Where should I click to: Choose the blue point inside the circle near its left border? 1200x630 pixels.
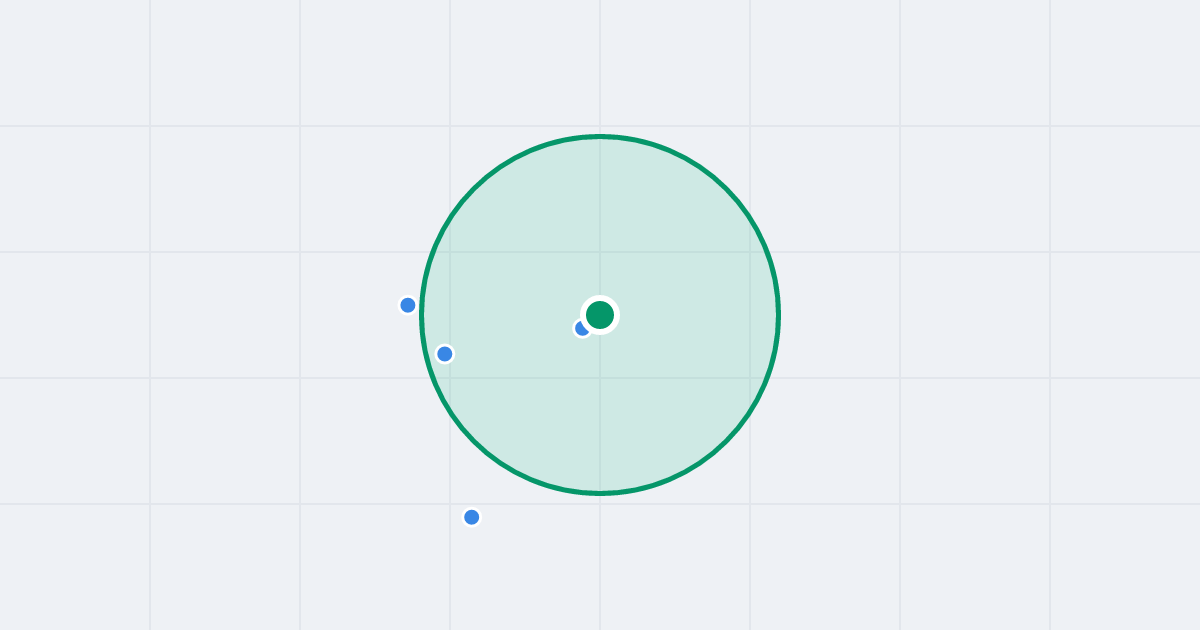click(x=445, y=354)
